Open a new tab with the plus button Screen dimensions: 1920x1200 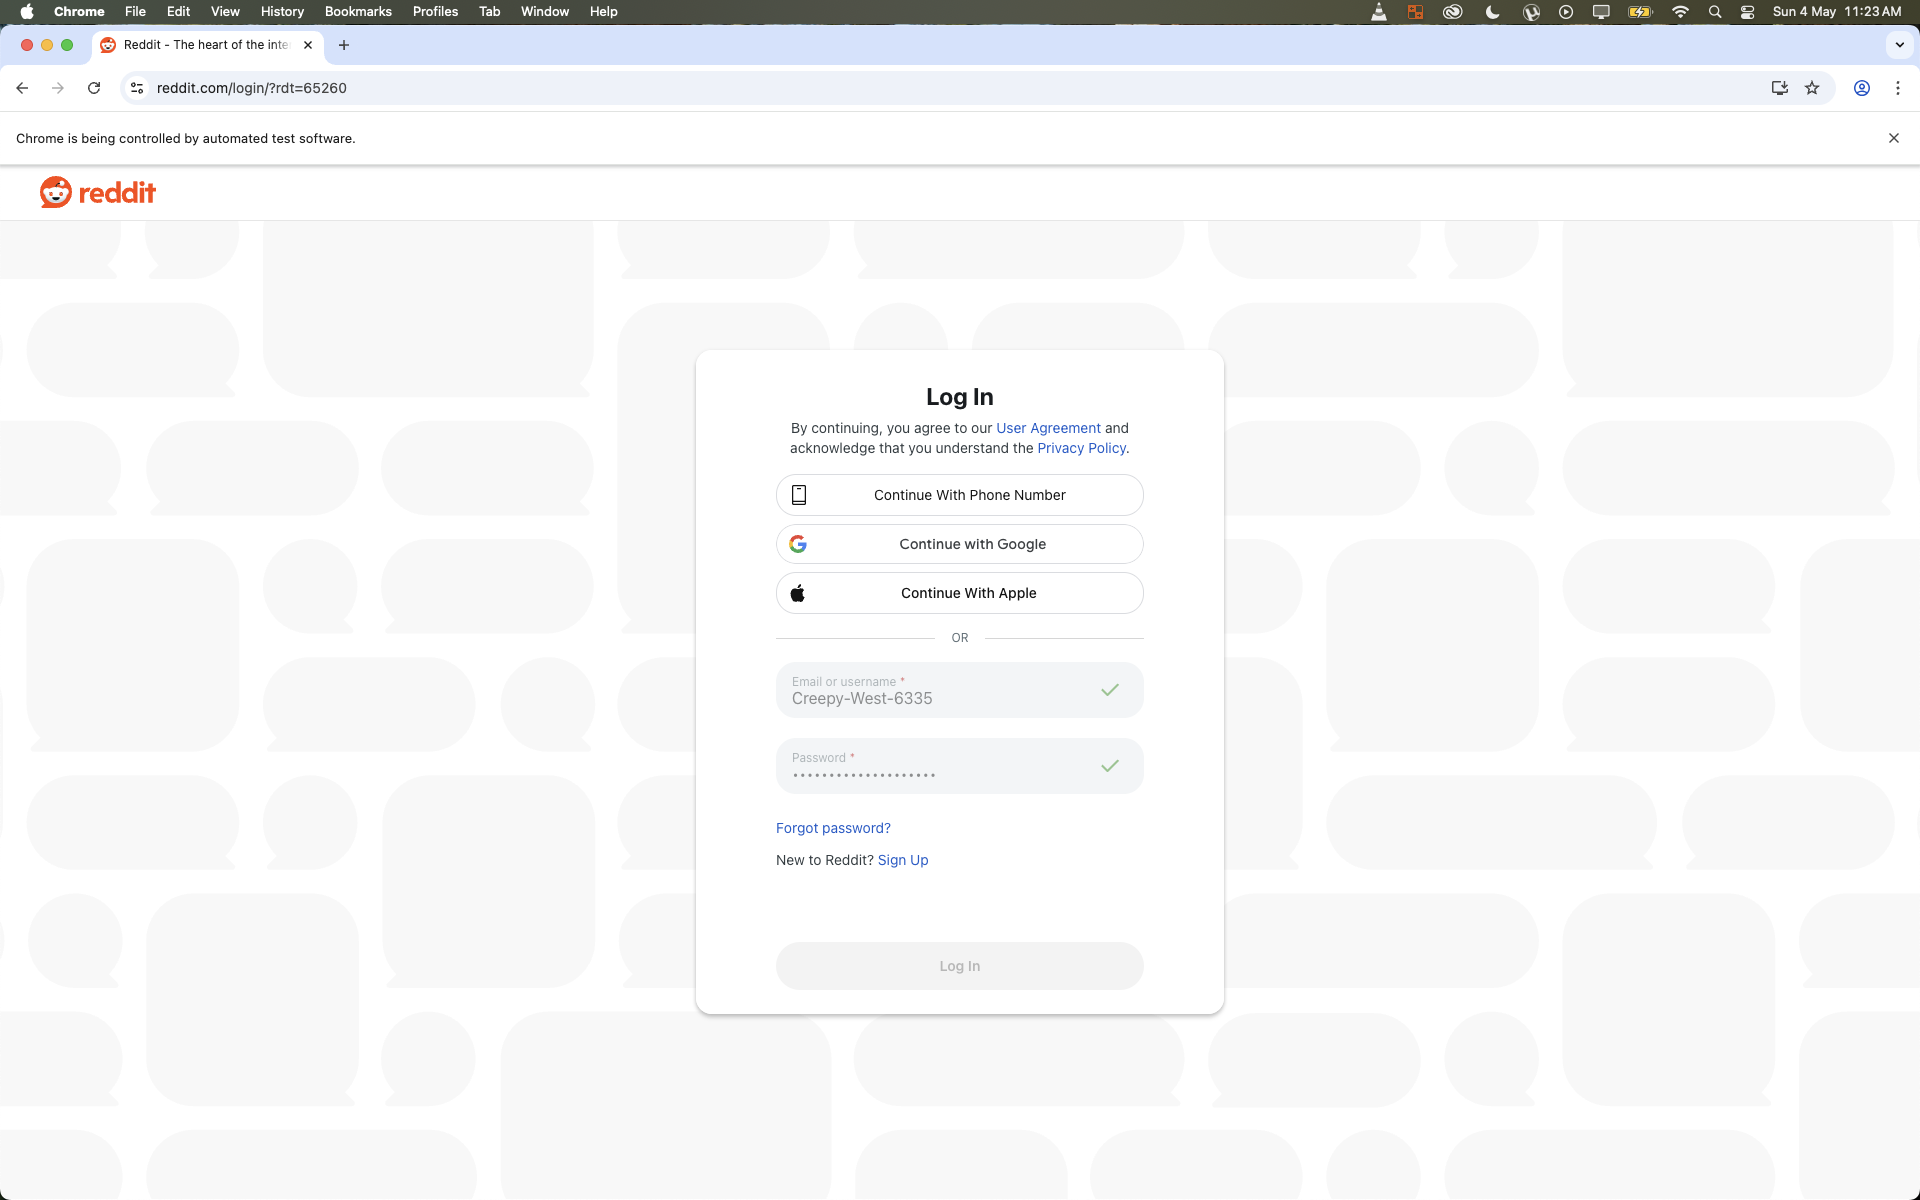[x=344, y=45]
